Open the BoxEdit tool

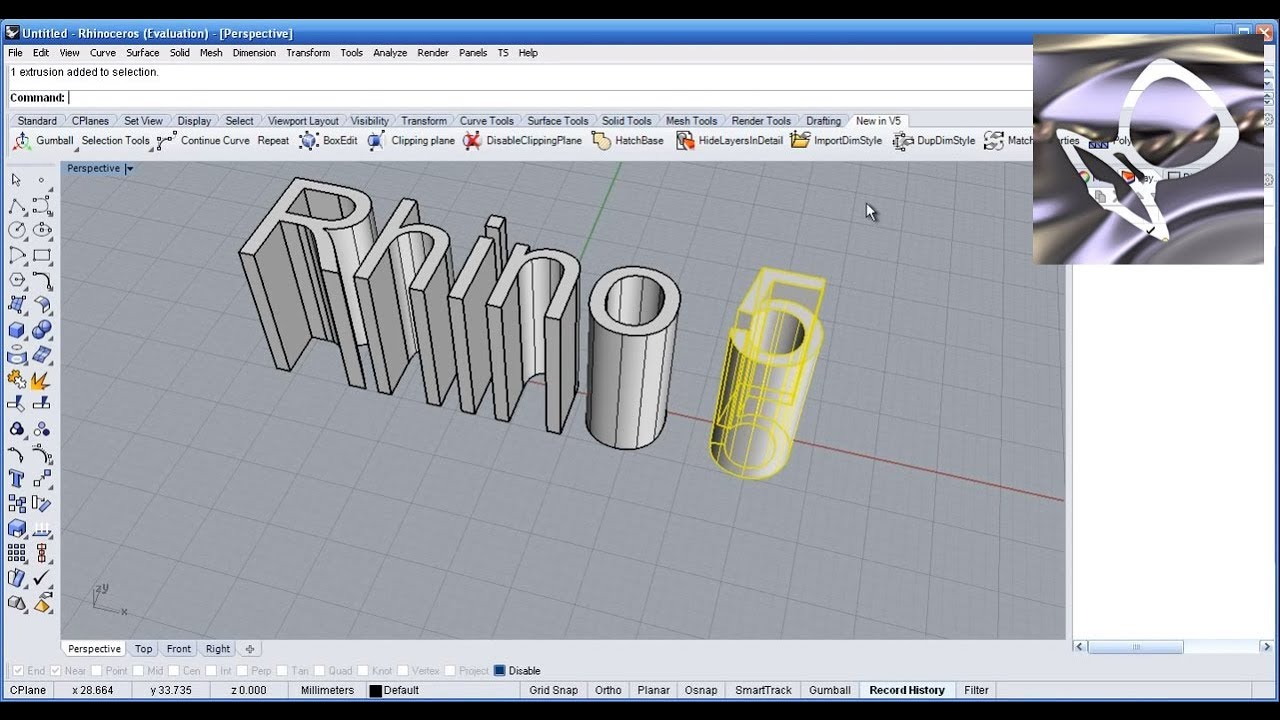328,141
